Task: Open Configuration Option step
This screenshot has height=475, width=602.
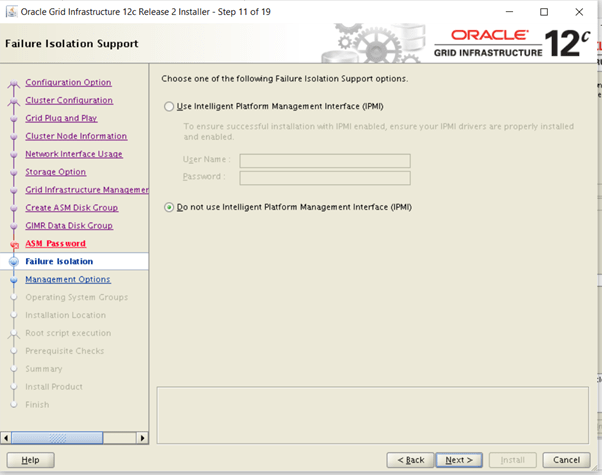Action: click(x=68, y=82)
